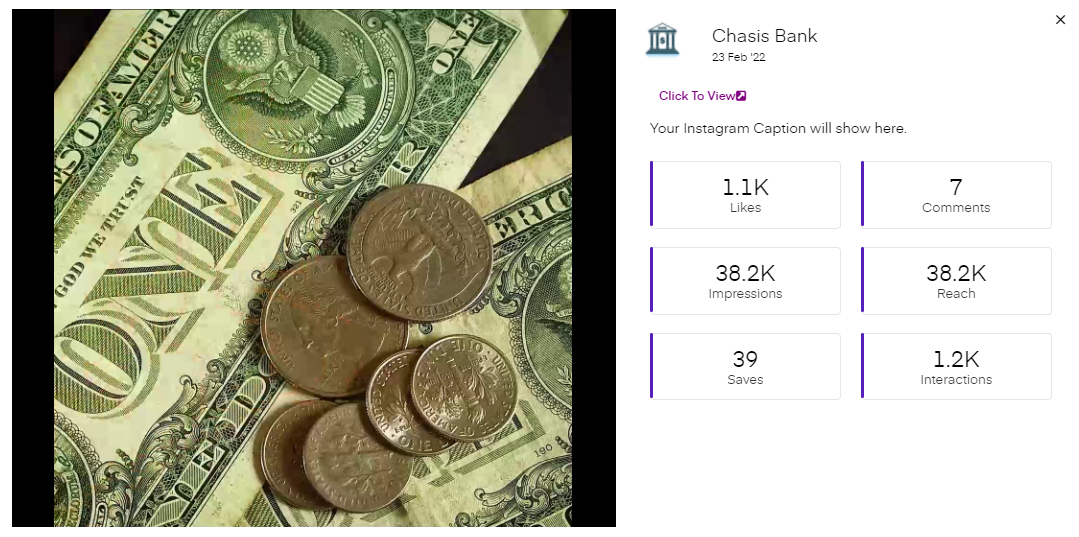Screen dimensions: 1079x537
Task: Select the 39 Saves metric card
Action: tap(745, 366)
